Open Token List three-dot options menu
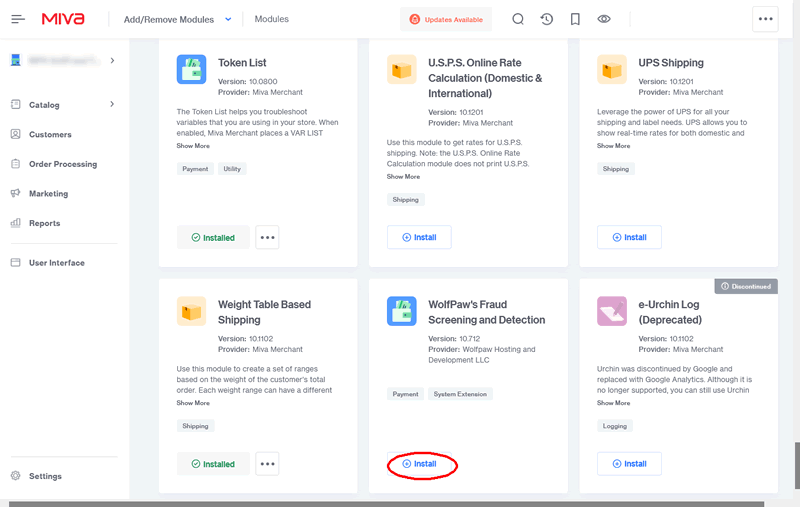This screenshot has height=507, width=800. pos(267,237)
